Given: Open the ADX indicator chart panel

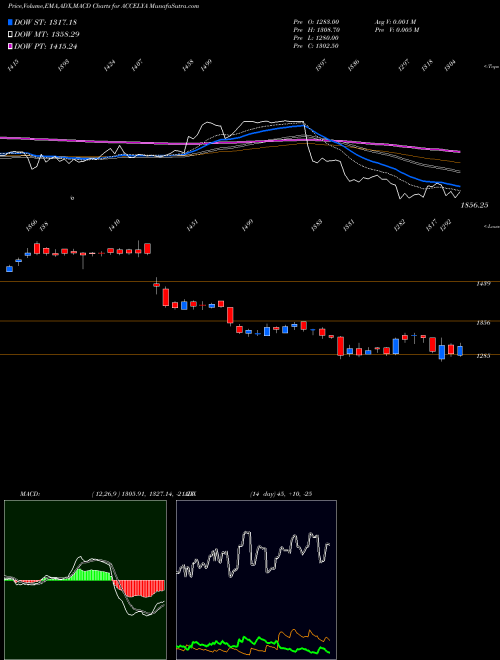Looking at the screenshot, I should tap(256, 580).
